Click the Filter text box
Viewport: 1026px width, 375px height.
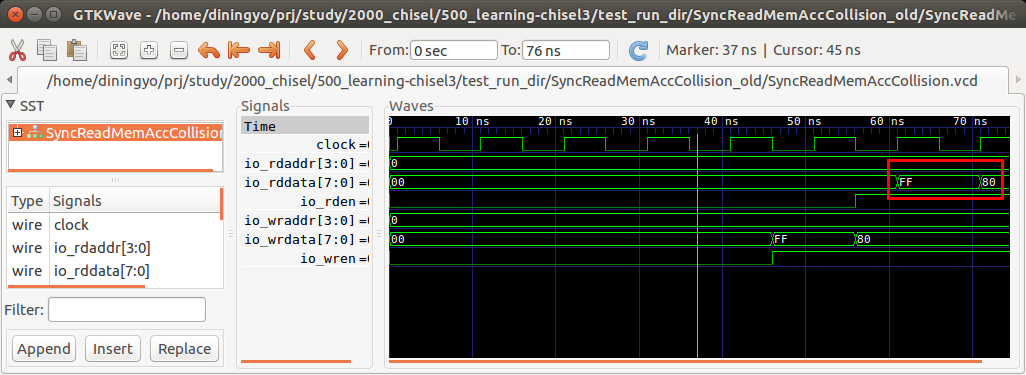127,310
